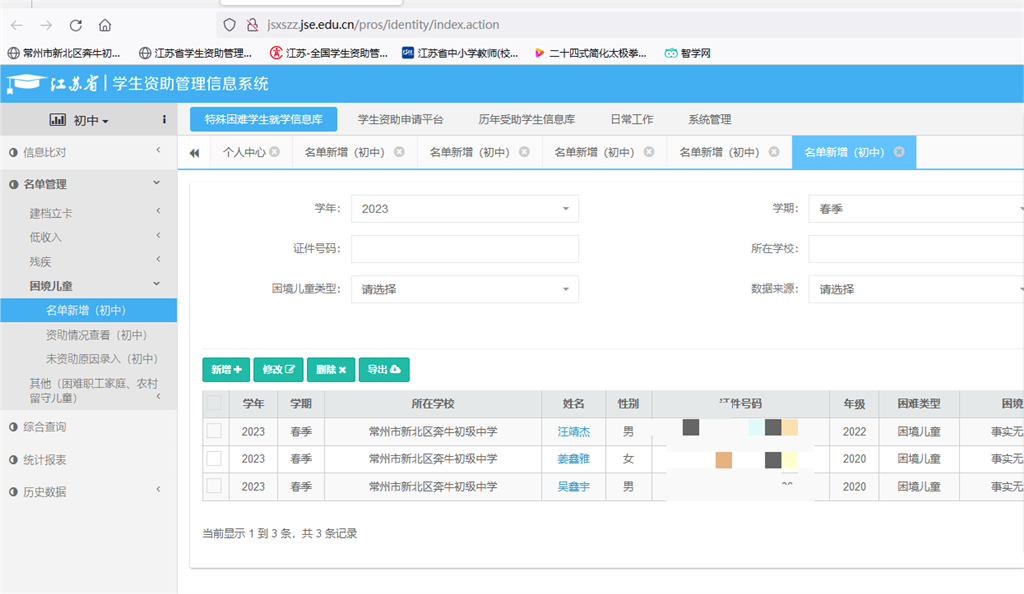Open the 二十四式简化太极拳... bookmark
Viewport: 1024px width, 594px height.
590,54
